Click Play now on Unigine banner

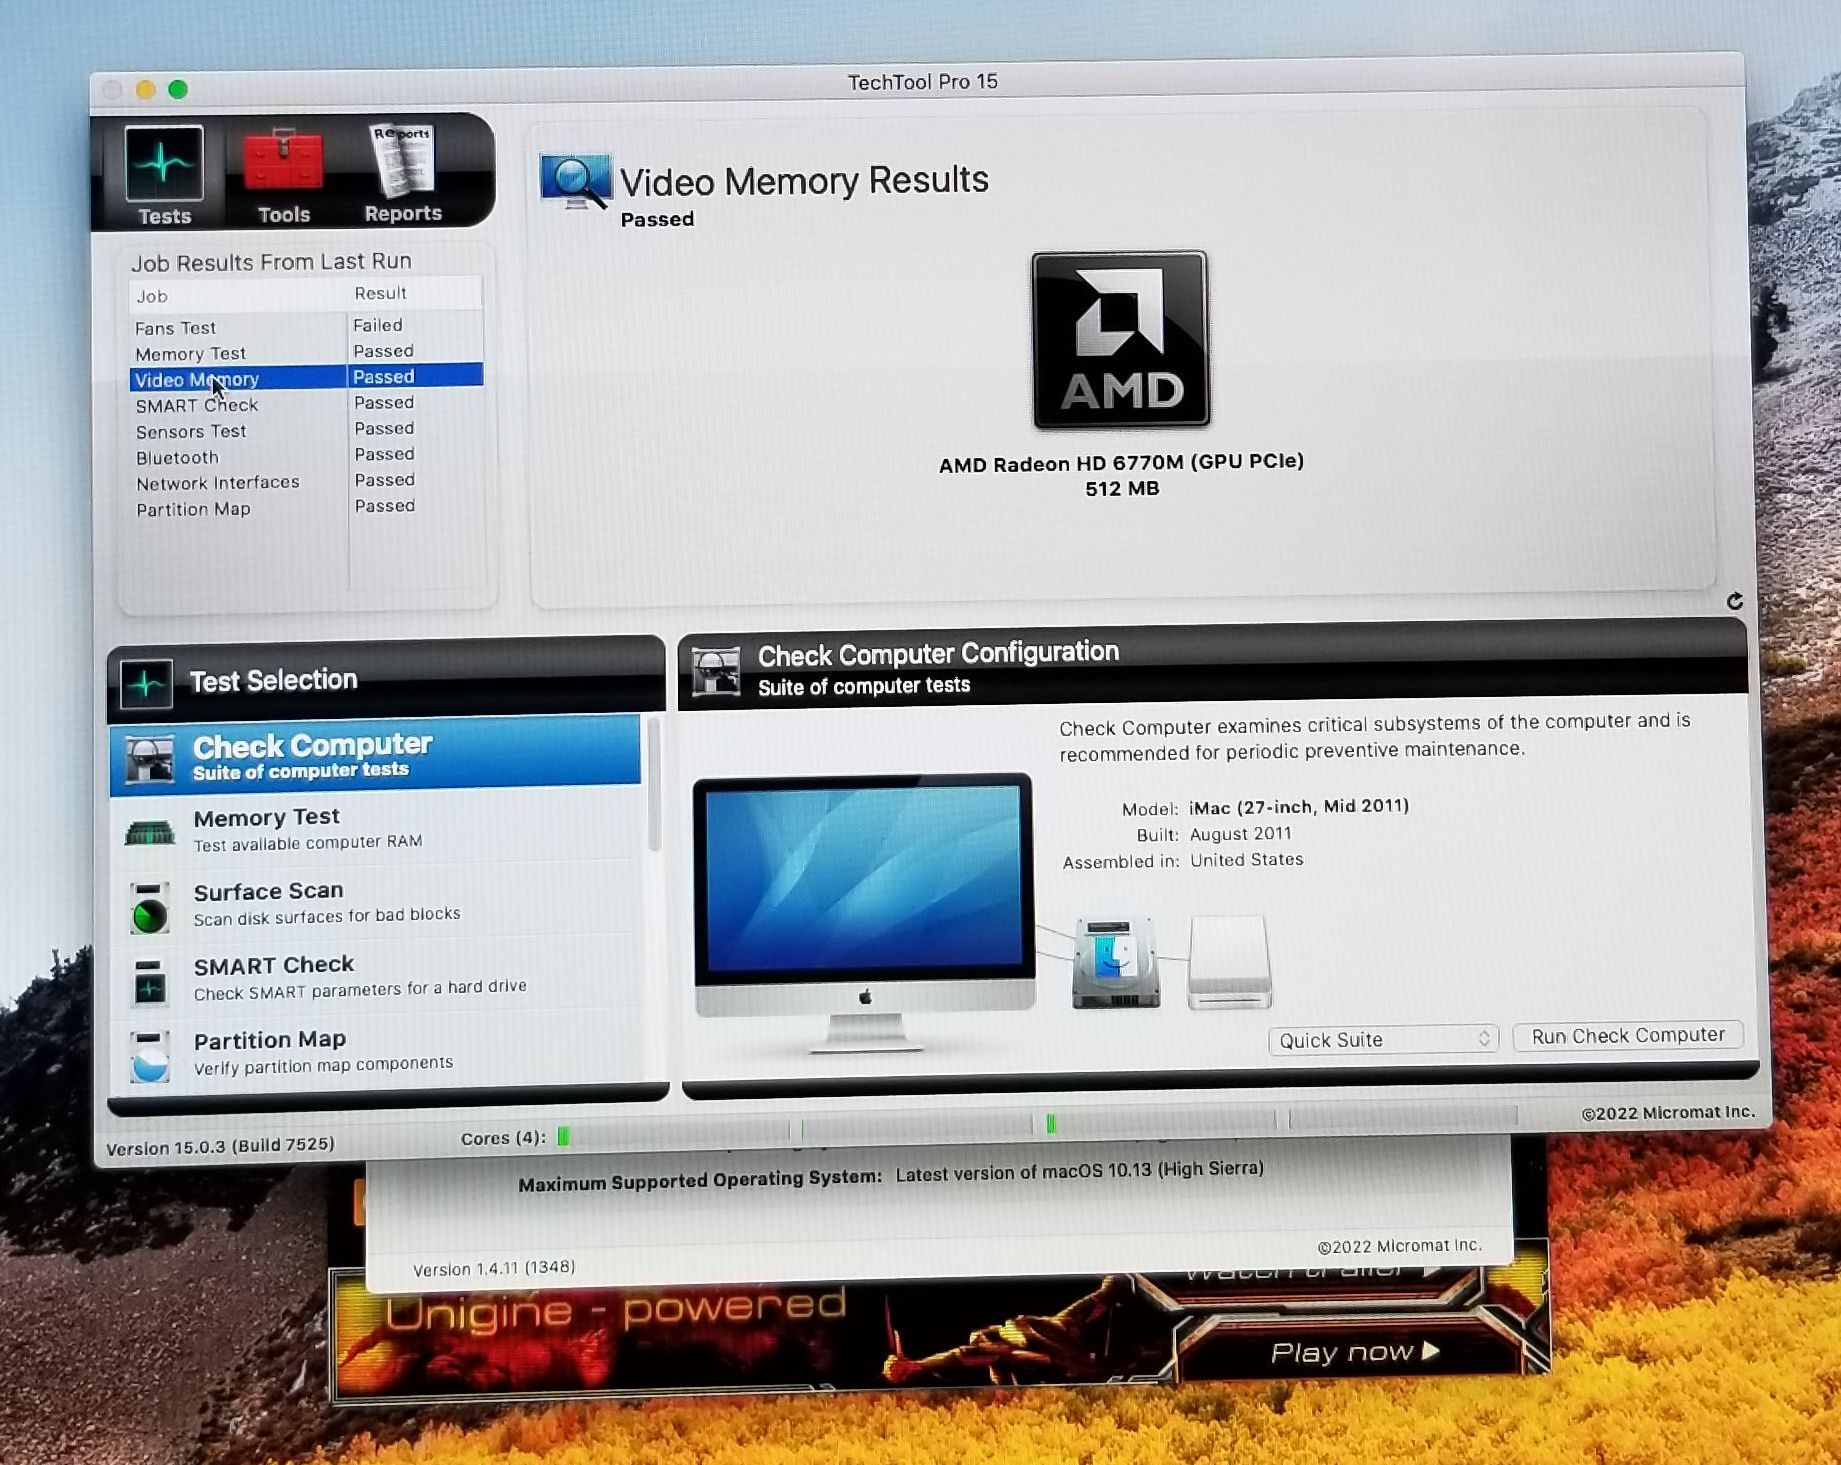1354,1352
